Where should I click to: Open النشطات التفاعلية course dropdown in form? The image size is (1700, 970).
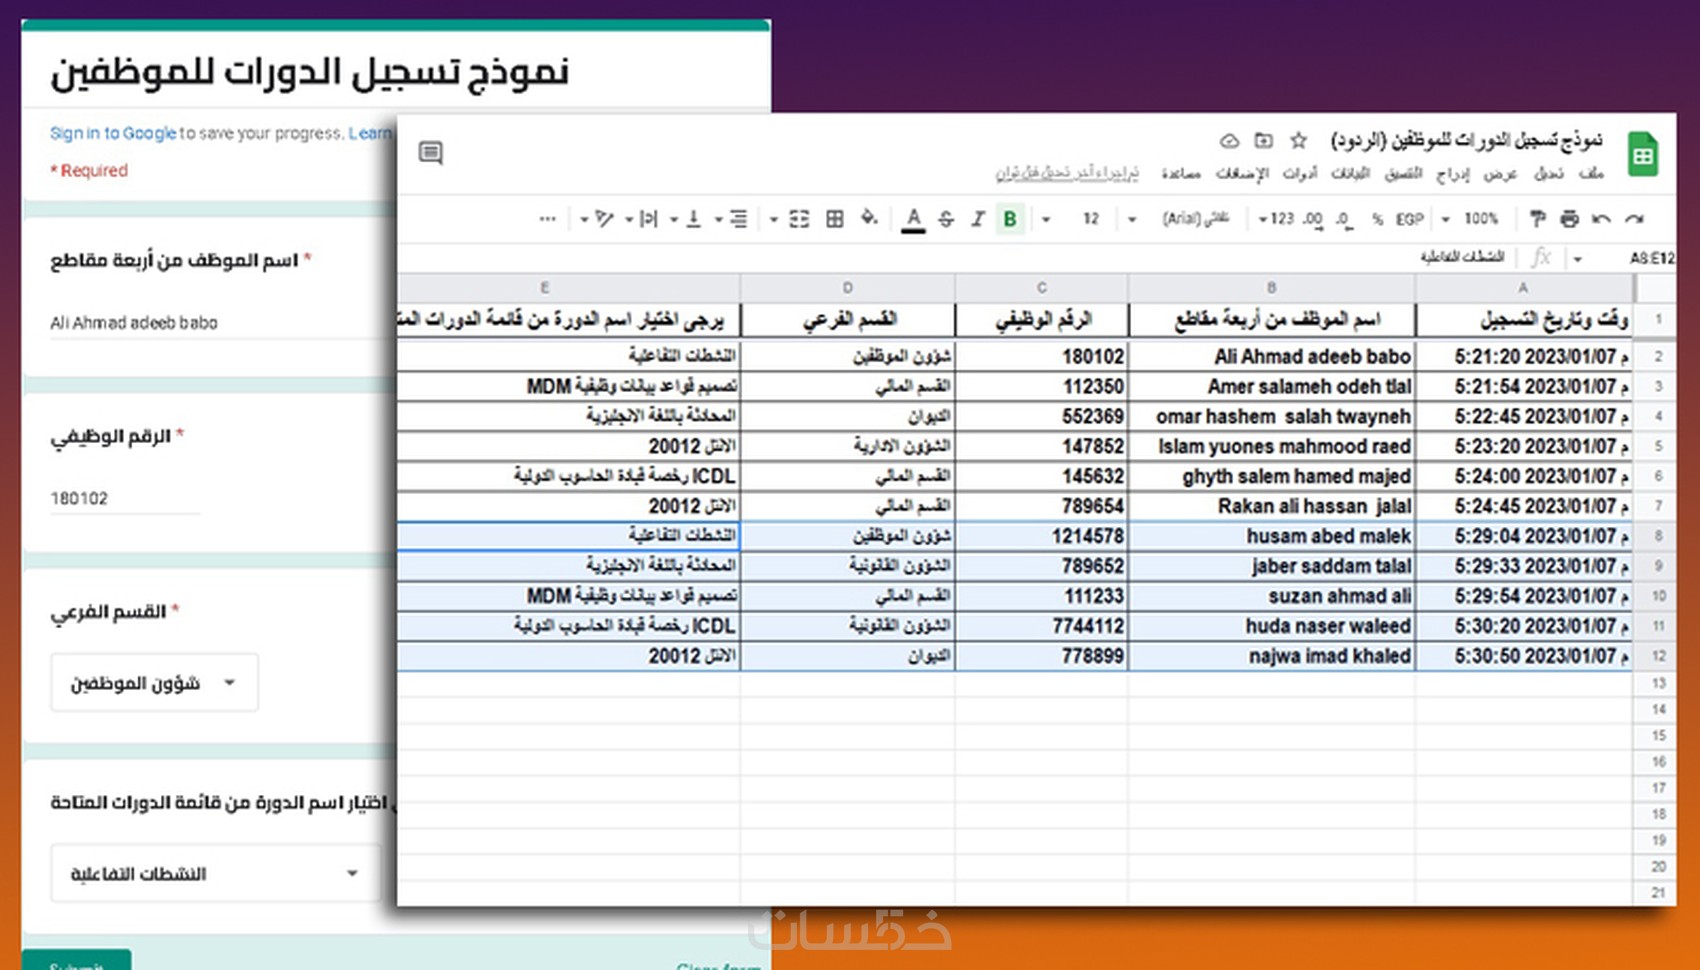[x=215, y=873]
